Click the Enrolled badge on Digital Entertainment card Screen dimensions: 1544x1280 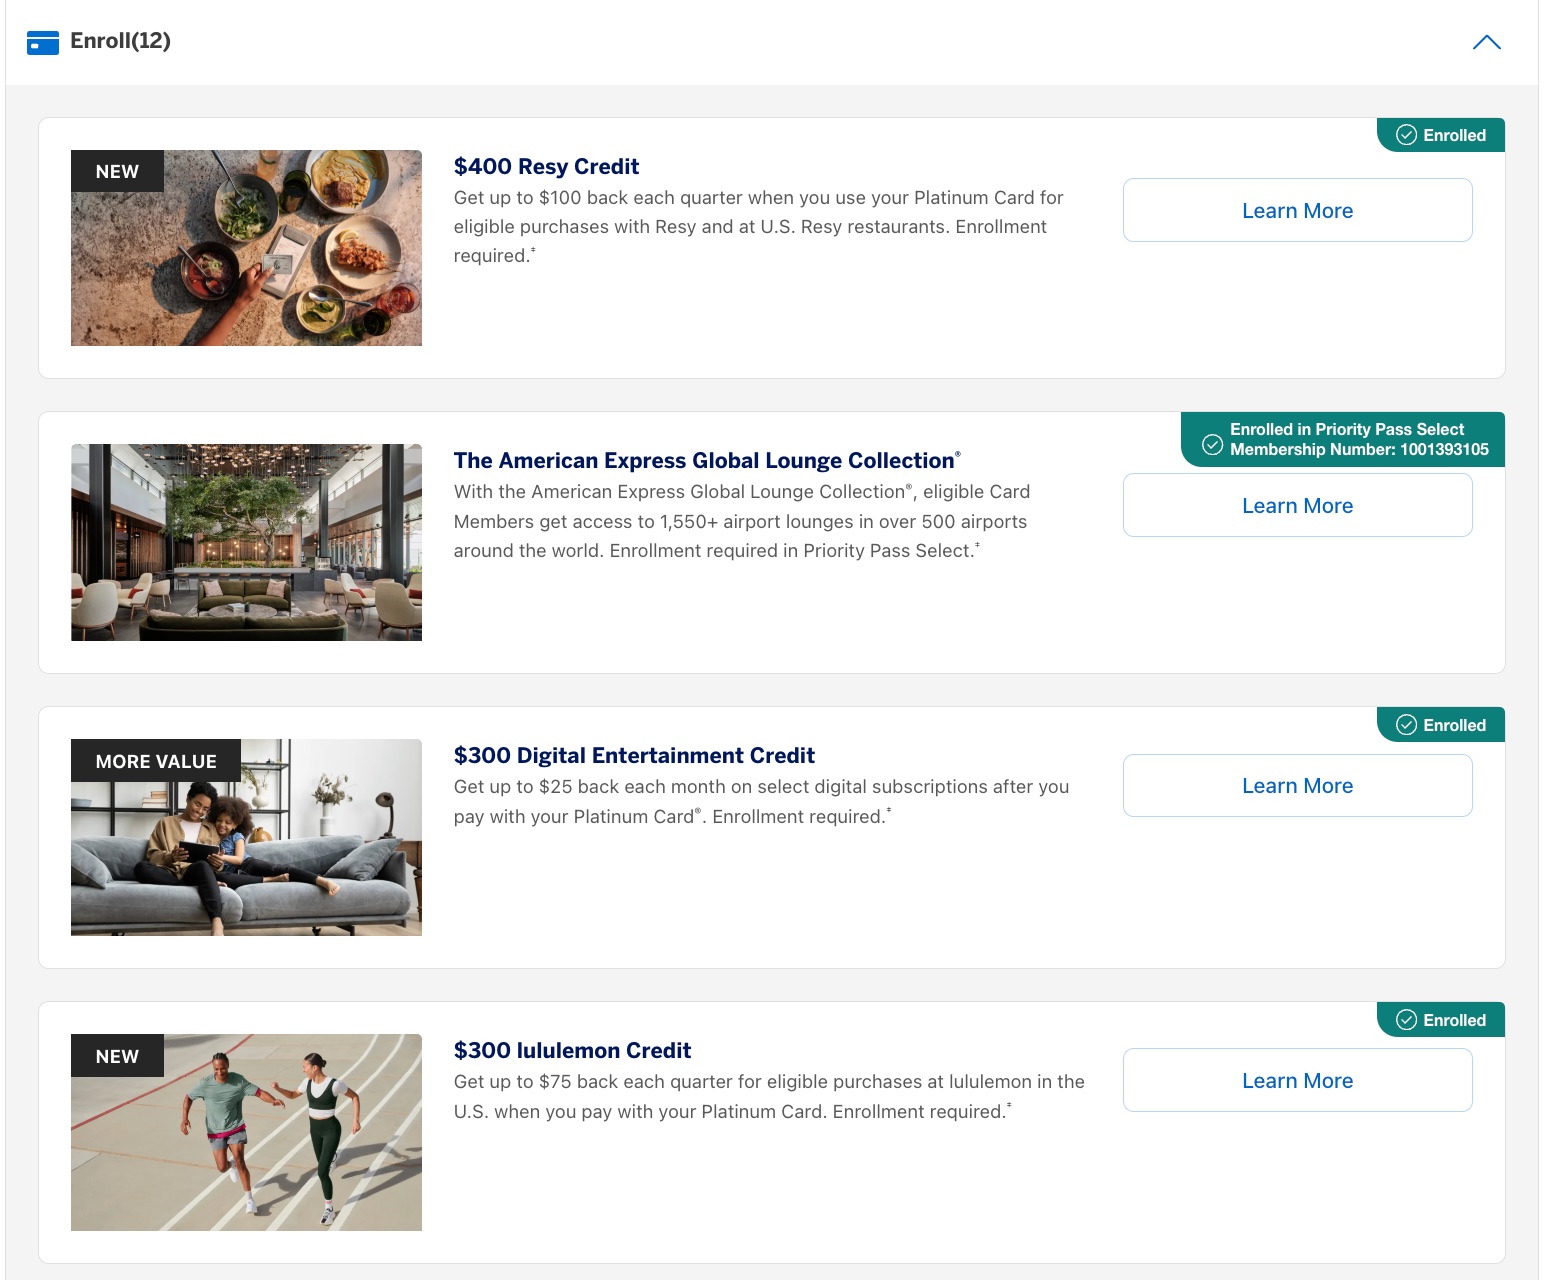coord(1441,725)
